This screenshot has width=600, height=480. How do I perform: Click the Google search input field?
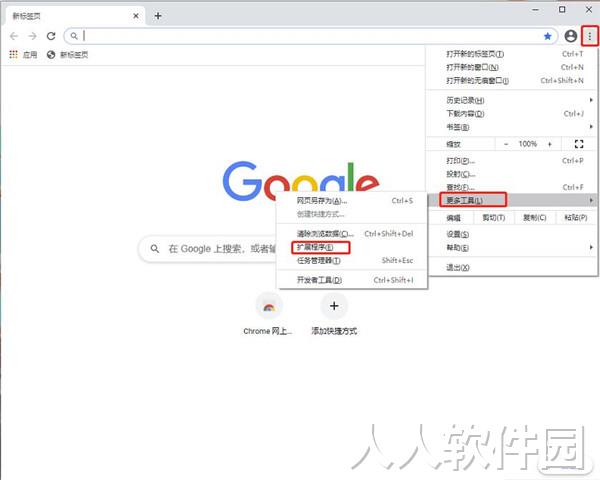[x=222, y=249]
